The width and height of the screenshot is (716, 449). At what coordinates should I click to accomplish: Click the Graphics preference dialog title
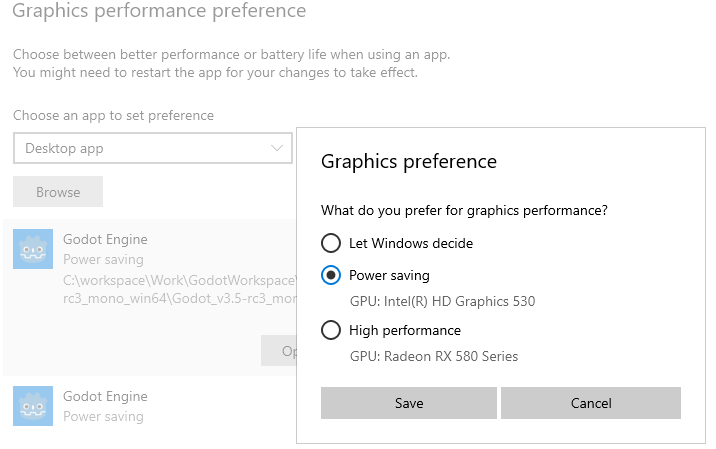click(408, 161)
